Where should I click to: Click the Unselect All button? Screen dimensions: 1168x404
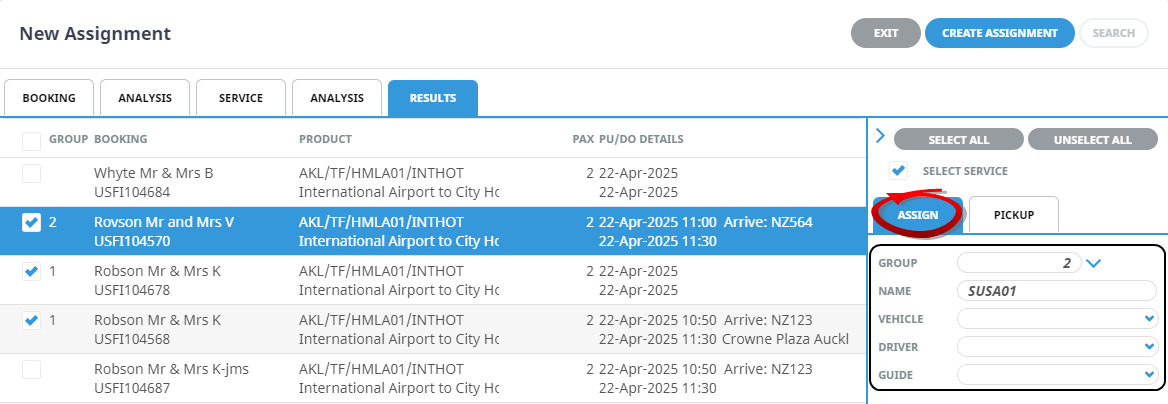pyautogui.click(x=1092, y=140)
